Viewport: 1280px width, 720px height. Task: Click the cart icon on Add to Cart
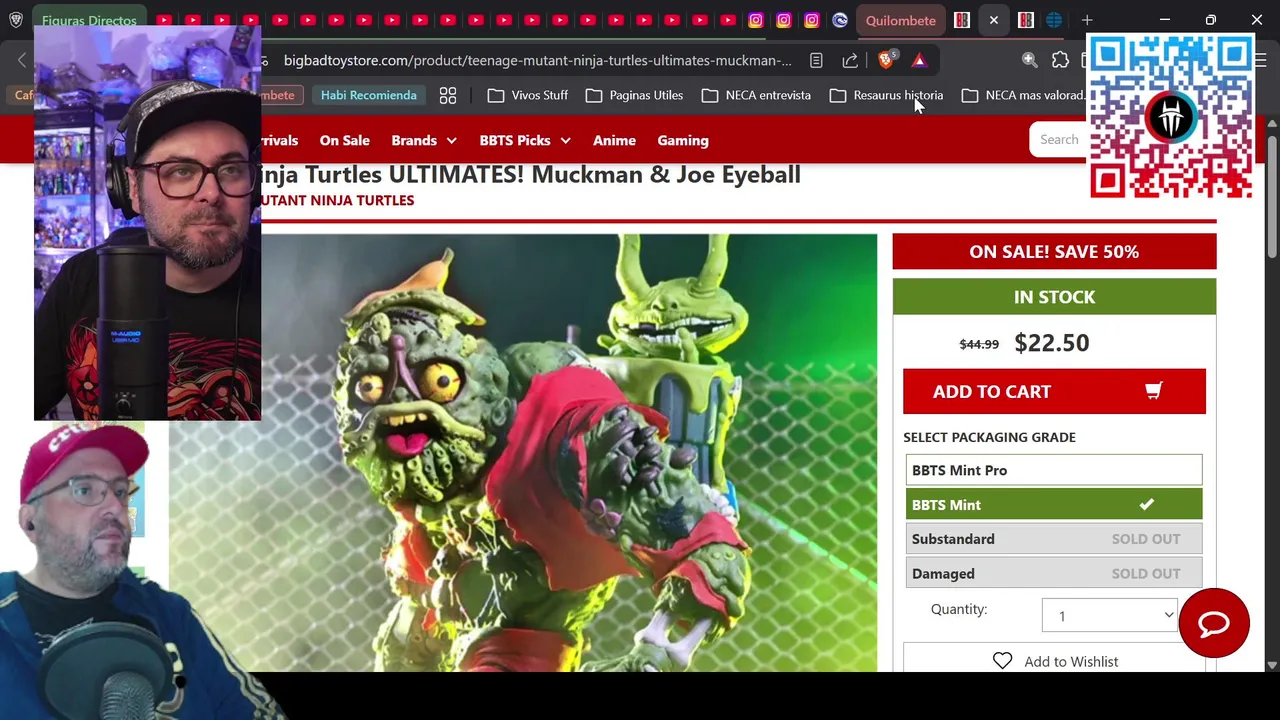point(1153,391)
